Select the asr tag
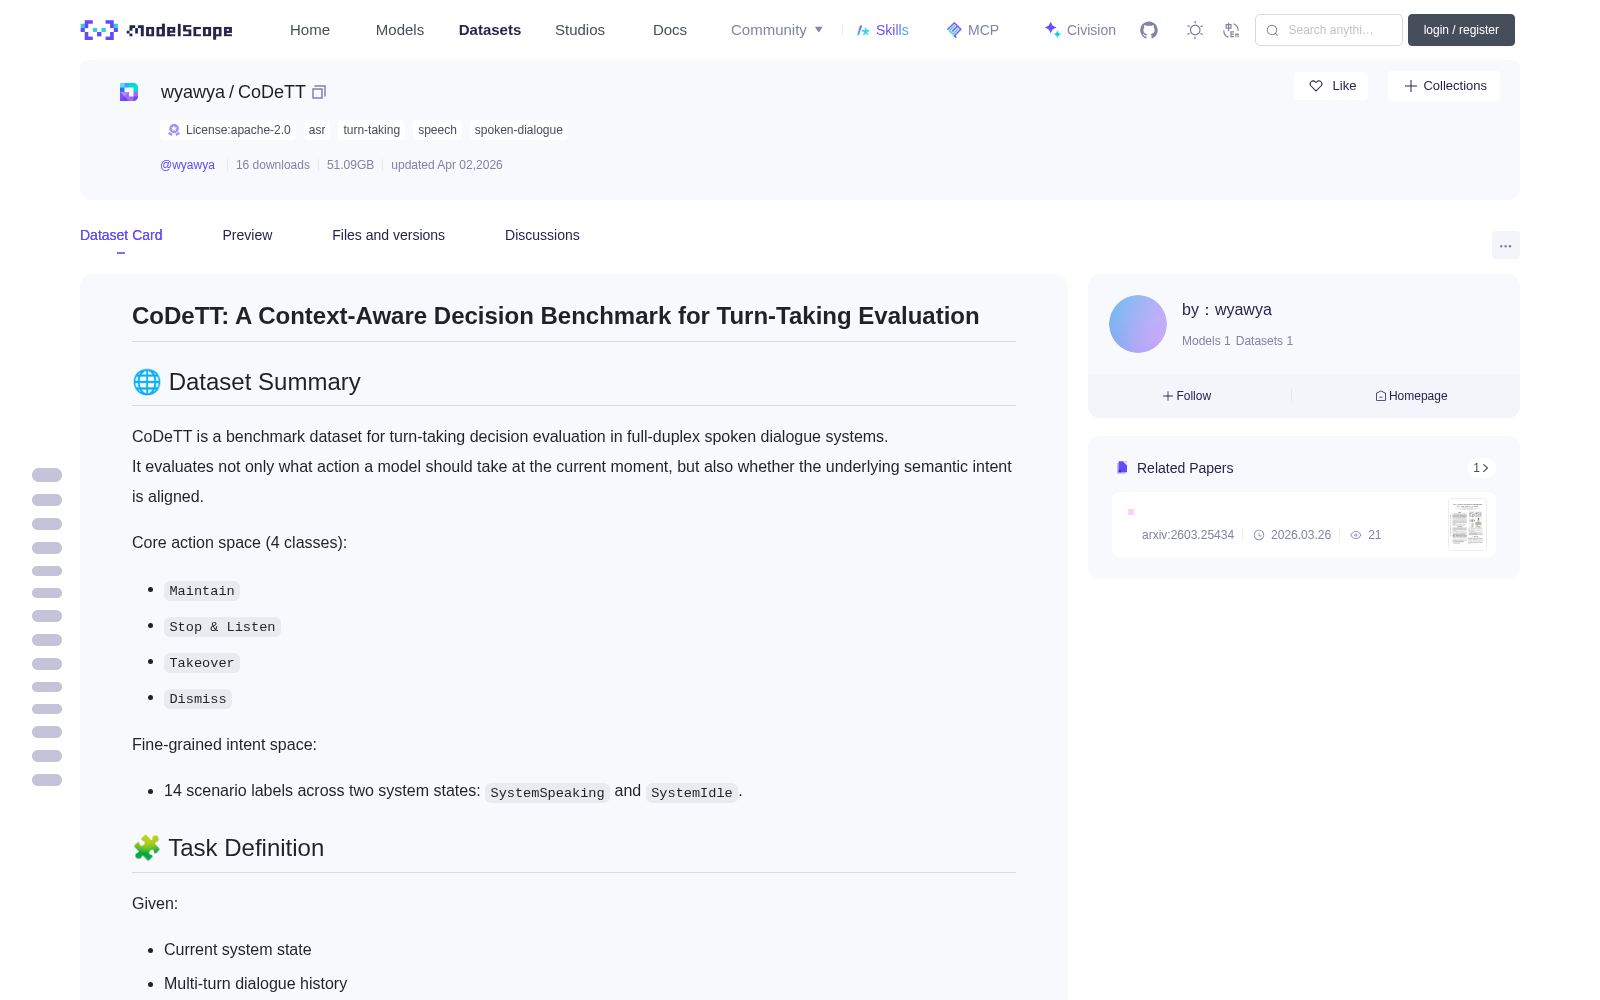The image size is (1600, 1000). click(317, 130)
